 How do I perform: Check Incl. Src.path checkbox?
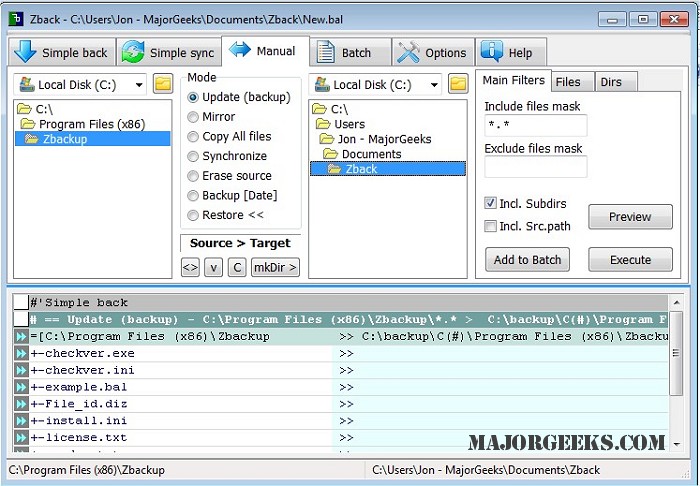coord(490,226)
